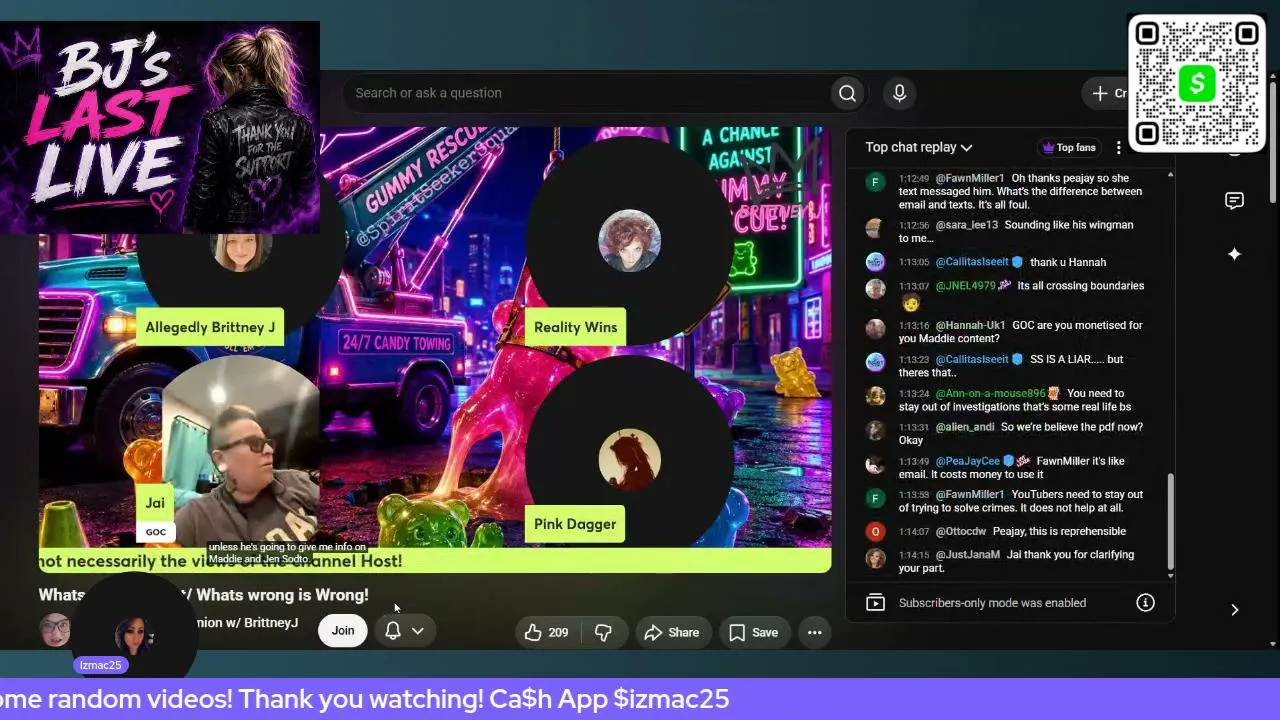1280x720 pixels.
Task: Jump to chat timestamp 1:12:56
Action: tap(914, 225)
